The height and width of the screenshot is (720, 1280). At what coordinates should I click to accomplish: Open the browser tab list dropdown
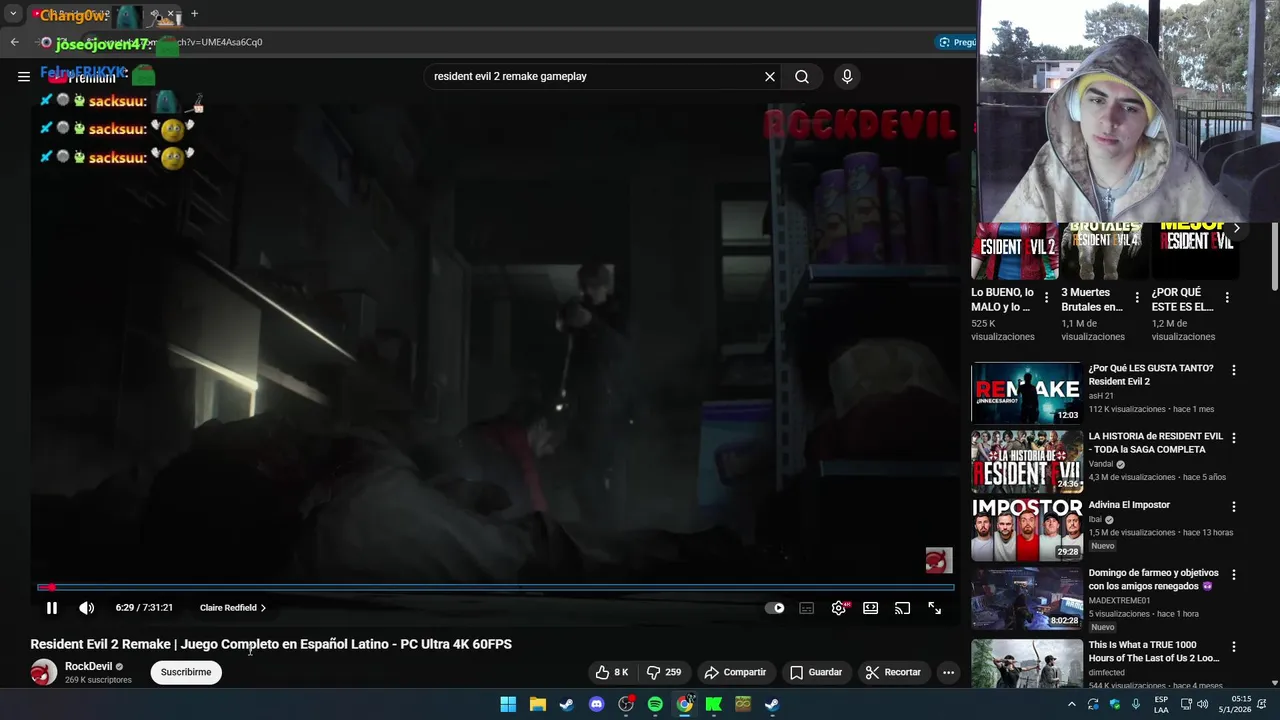pos(13,14)
